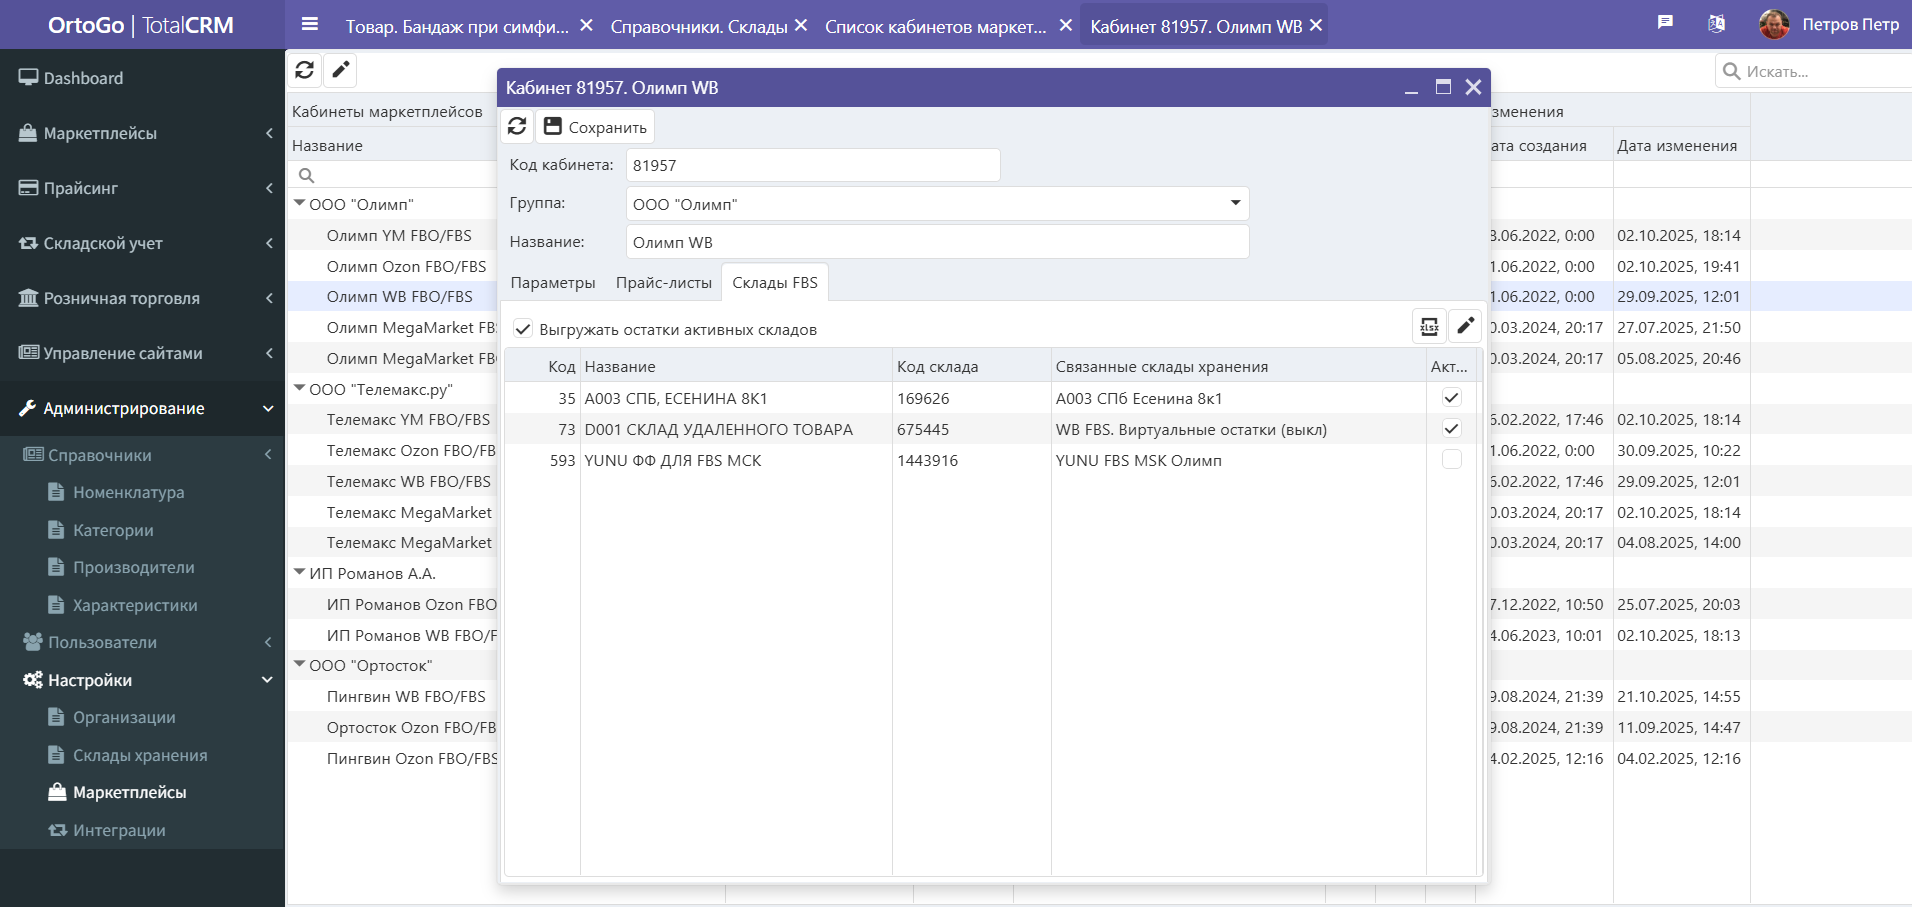Collapse the ООО "Телемакс.ру" tree group
Image resolution: width=1912 pixels, height=907 pixels.
pyautogui.click(x=299, y=389)
